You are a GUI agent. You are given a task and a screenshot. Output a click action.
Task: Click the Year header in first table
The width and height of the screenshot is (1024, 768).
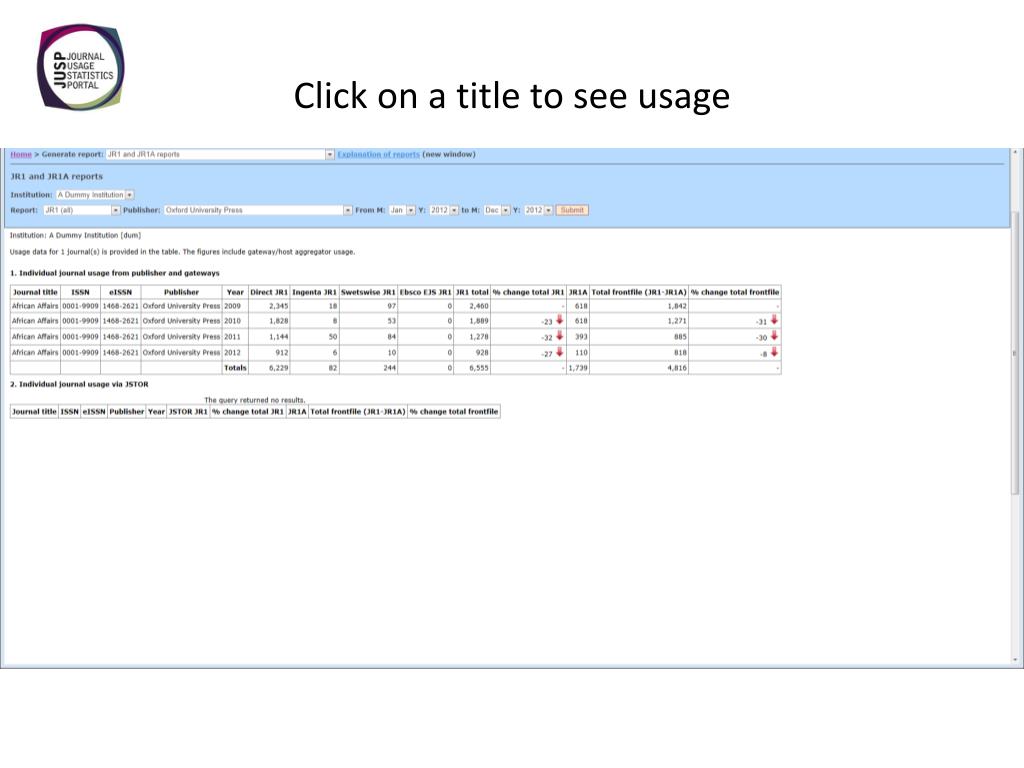click(235, 292)
